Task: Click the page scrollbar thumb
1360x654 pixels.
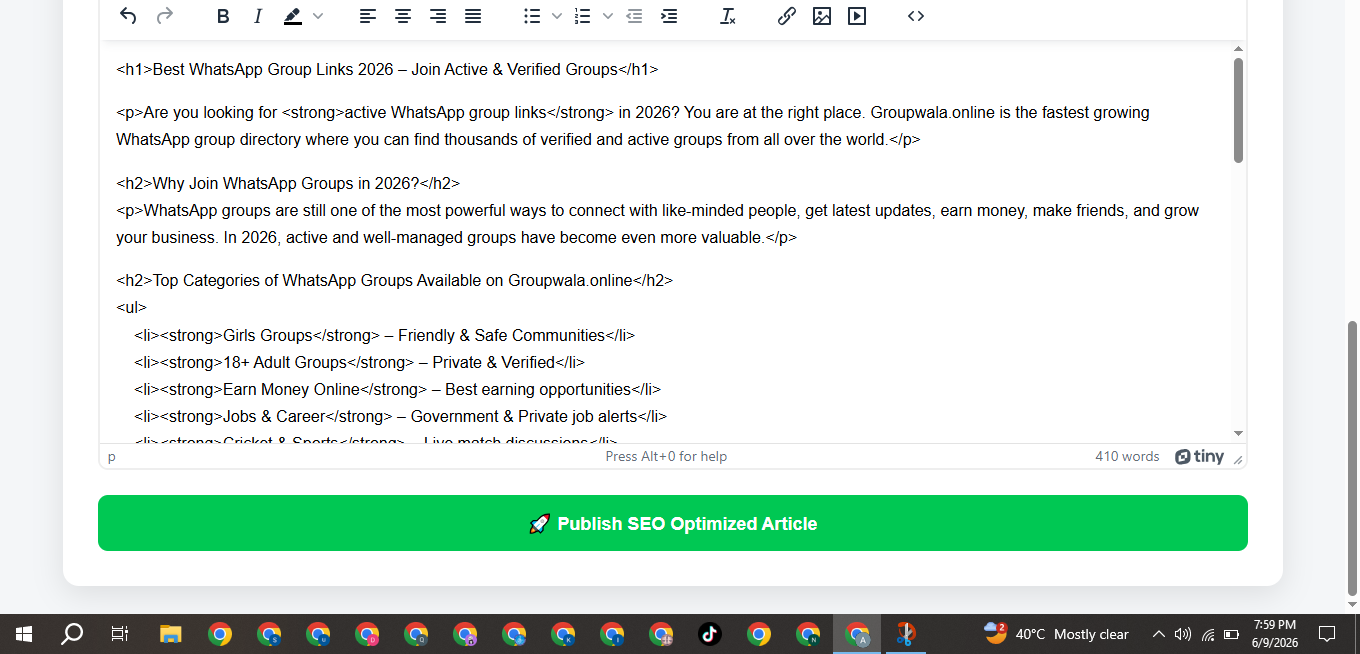Action: coord(1353,457)
